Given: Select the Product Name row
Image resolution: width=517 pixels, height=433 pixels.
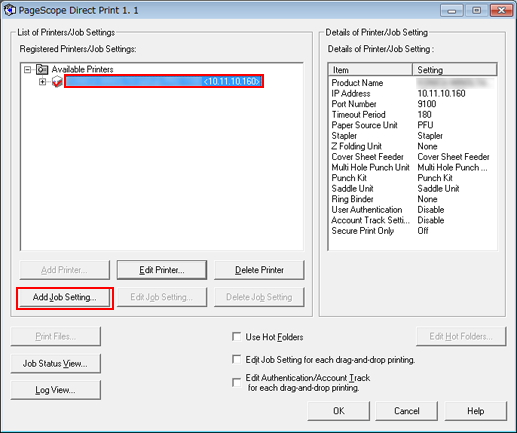Looking at the screenshot, I should pyautogui.click(x=413, y=83).
